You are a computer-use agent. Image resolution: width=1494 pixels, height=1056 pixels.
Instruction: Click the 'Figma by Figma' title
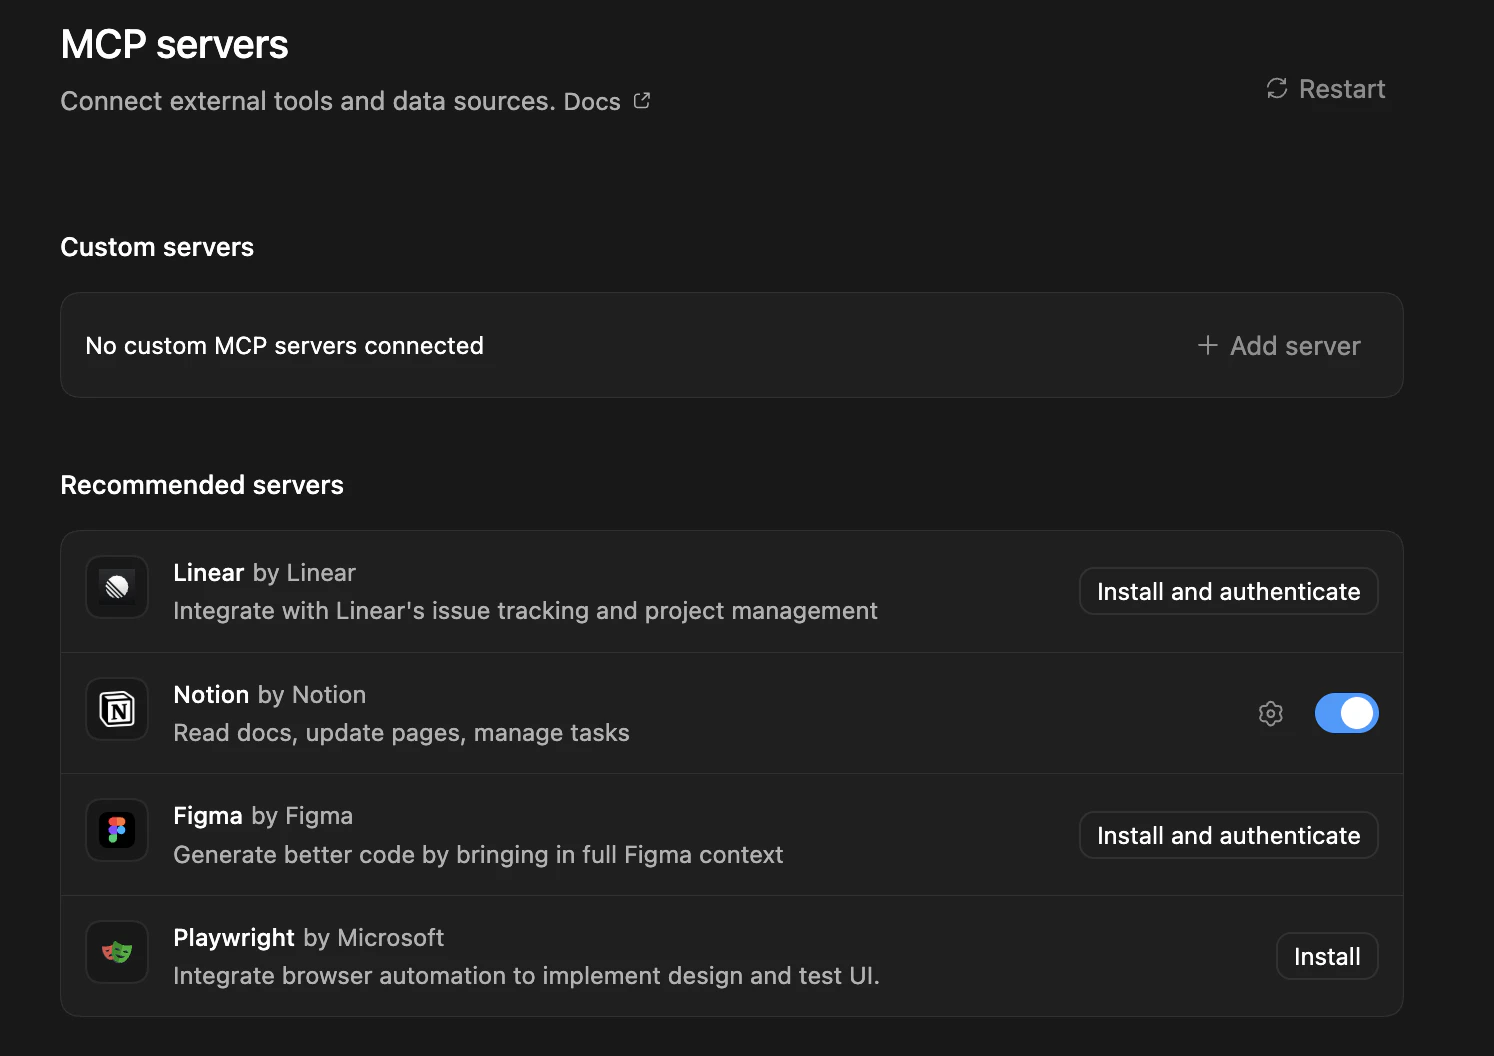[263, 816]
